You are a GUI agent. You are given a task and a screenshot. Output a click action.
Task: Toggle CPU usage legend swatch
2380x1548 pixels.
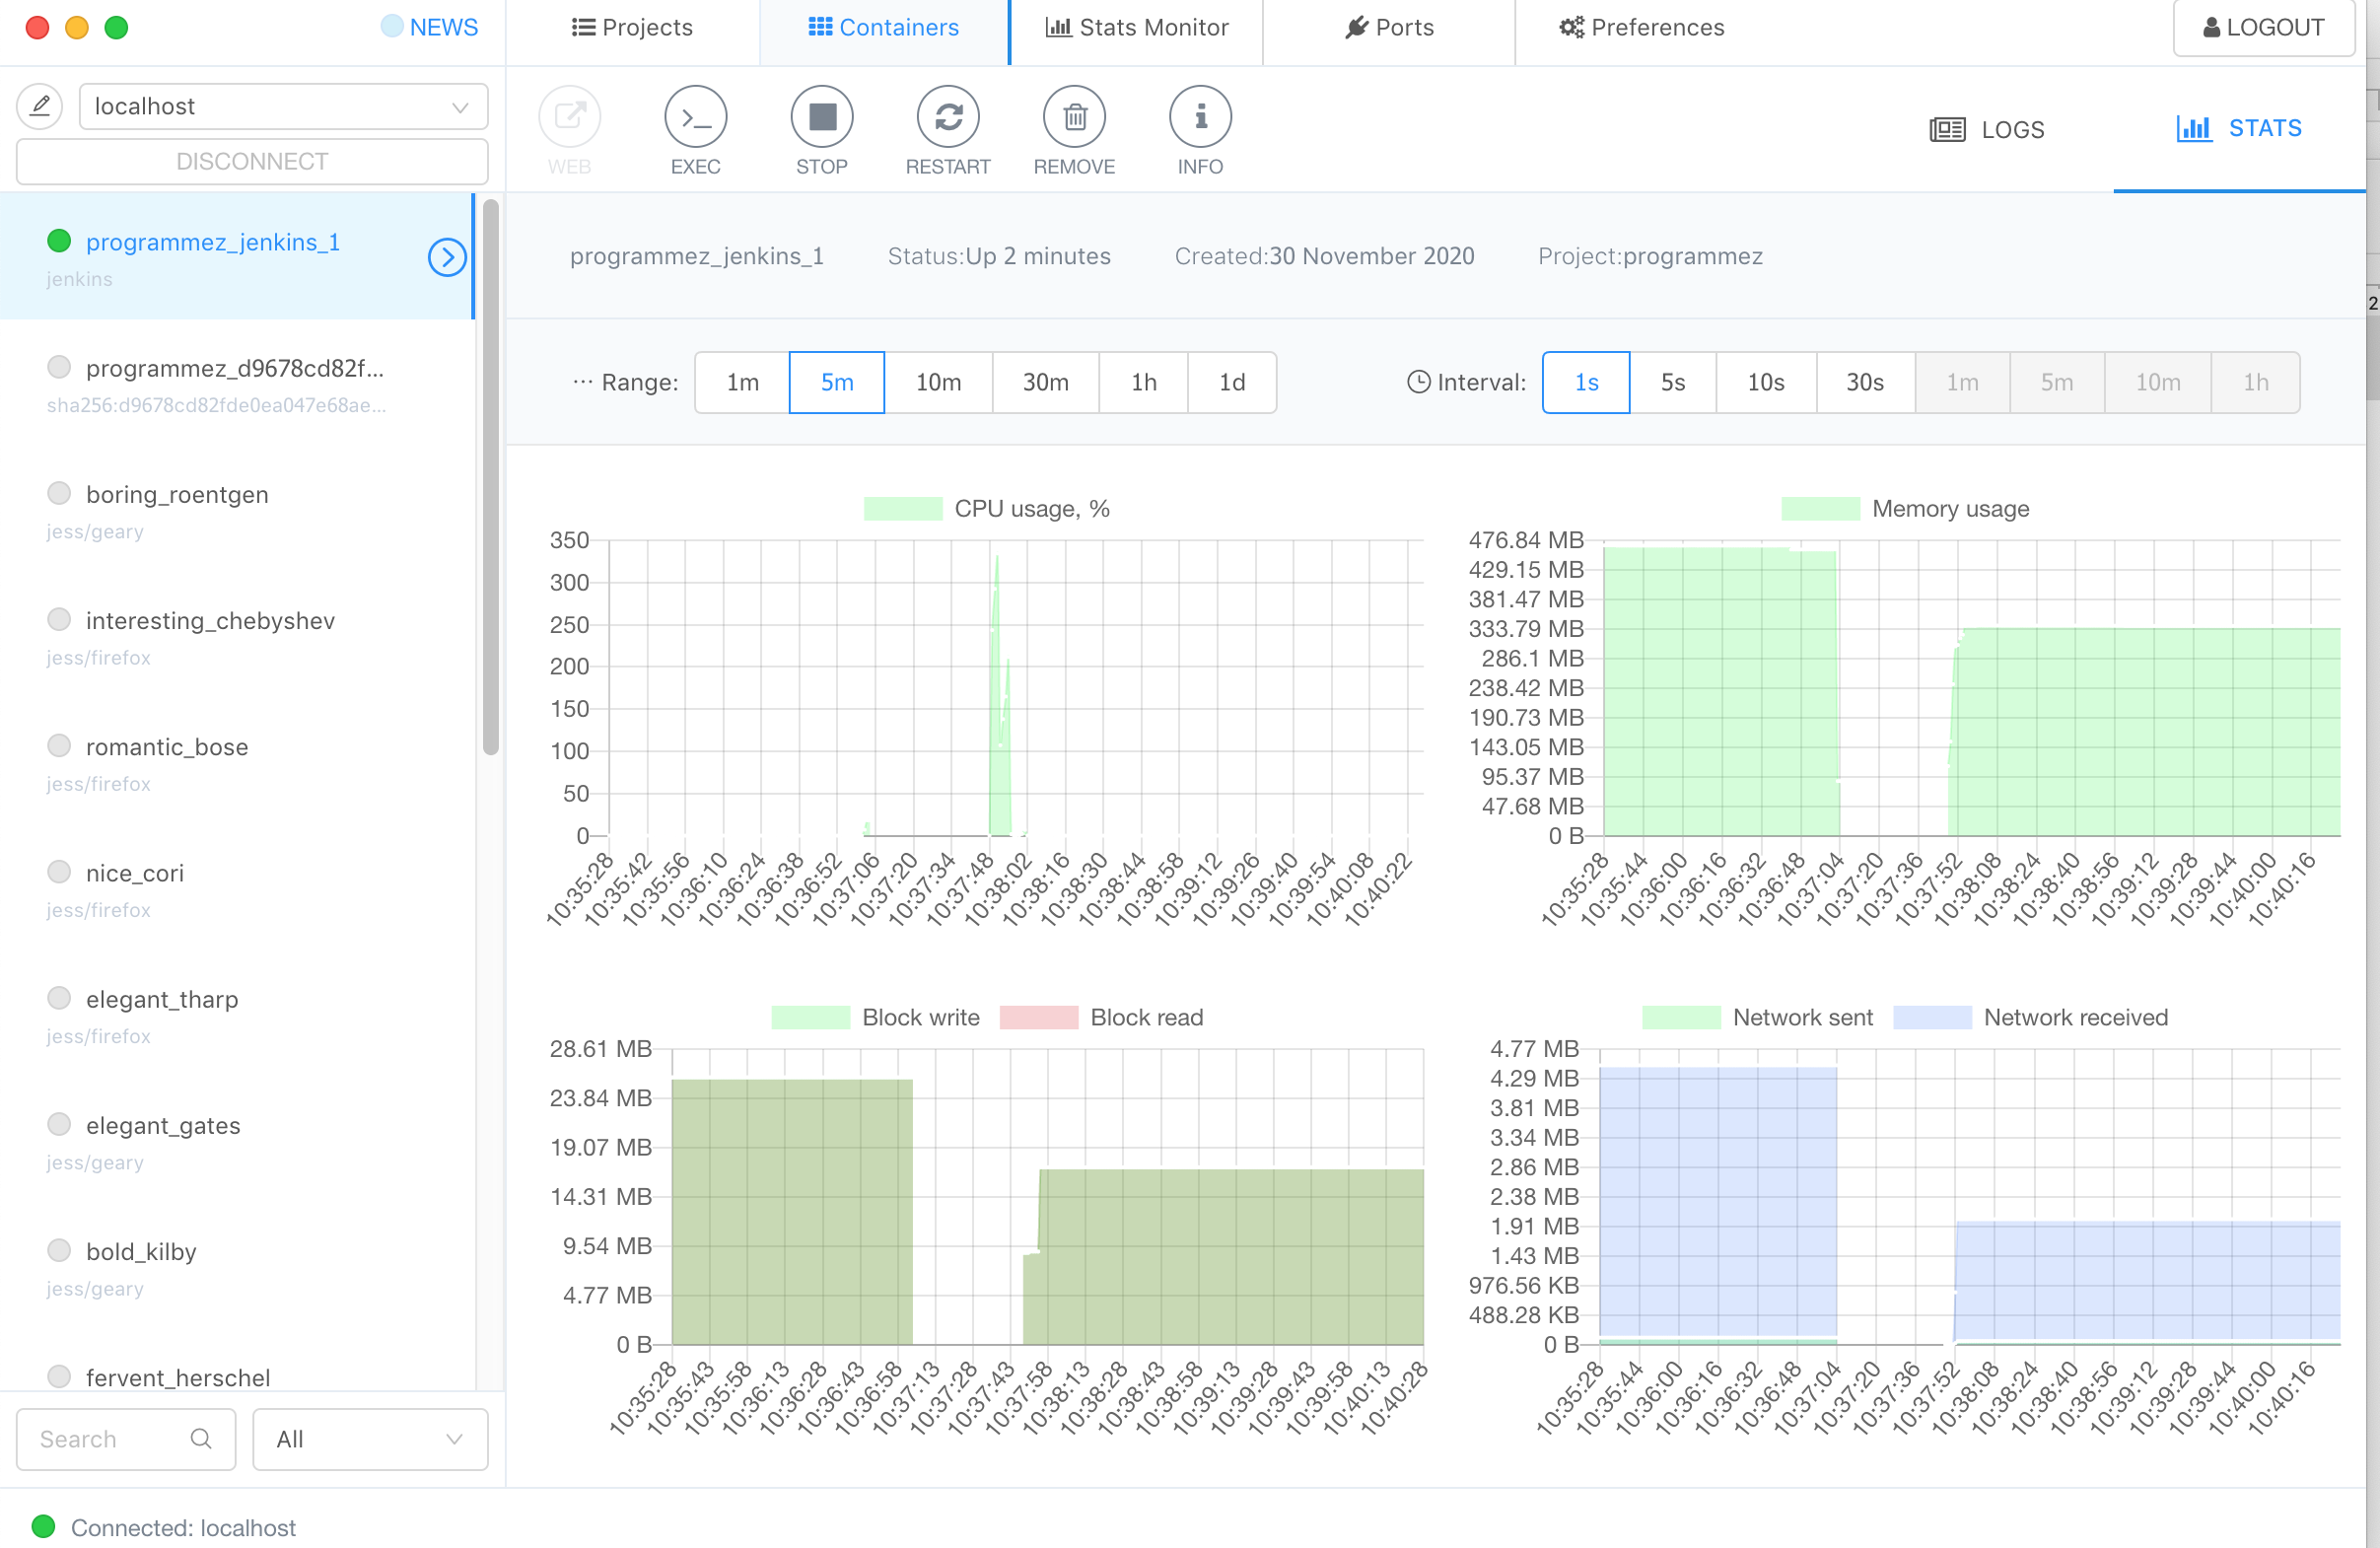(x=902, y=509)
